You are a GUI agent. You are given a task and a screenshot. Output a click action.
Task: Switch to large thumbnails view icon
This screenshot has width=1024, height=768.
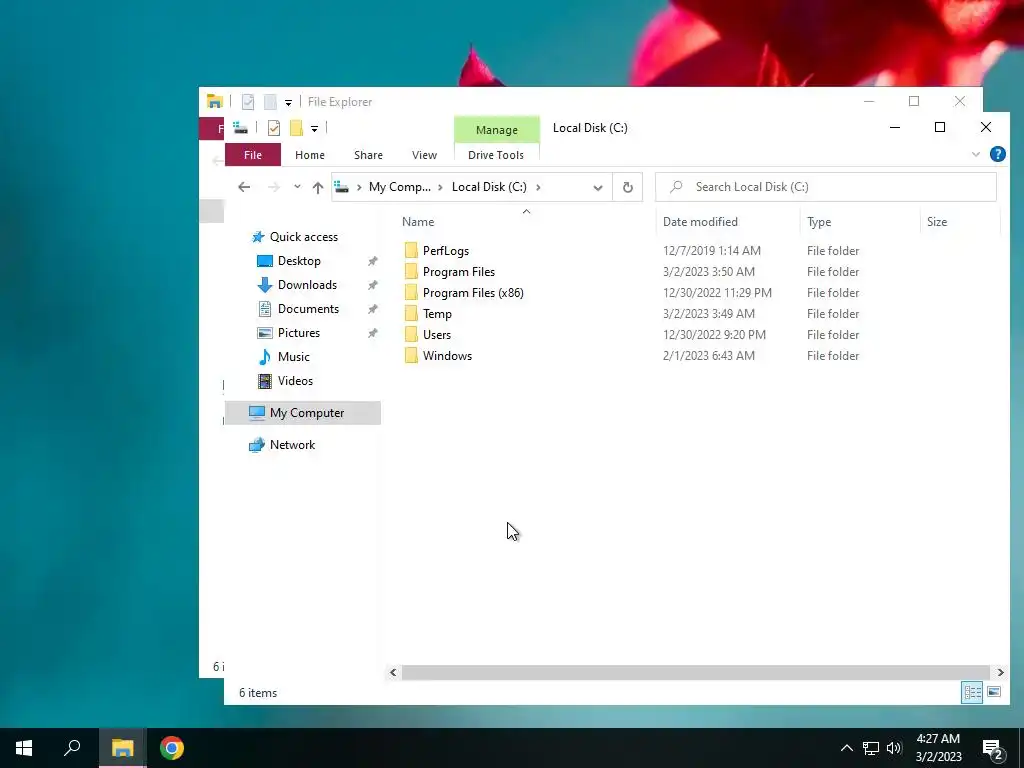[x=994, y=692]
